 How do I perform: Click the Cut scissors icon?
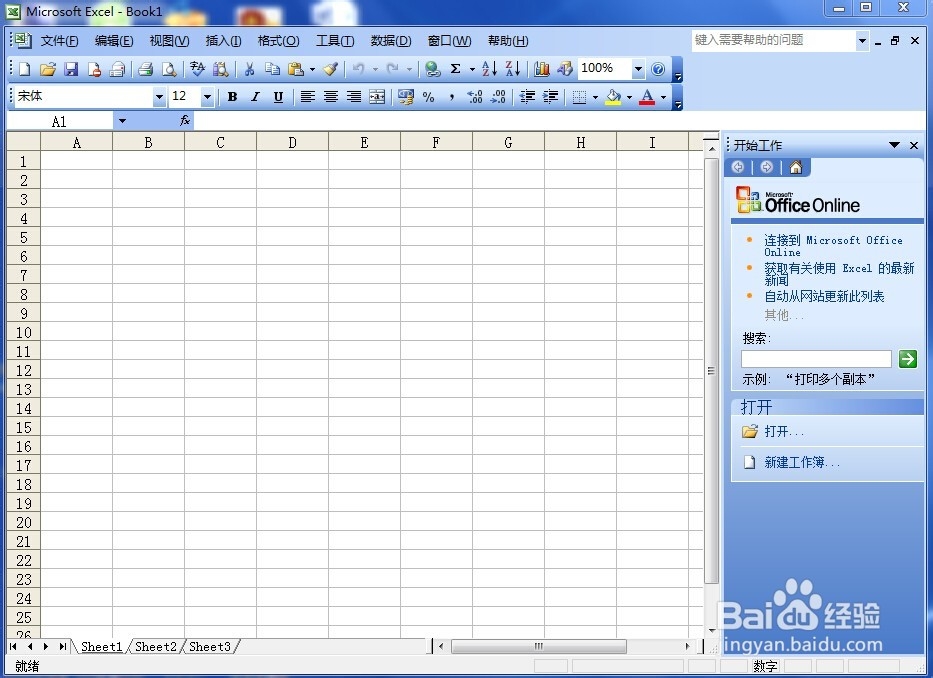click(249, 69)
